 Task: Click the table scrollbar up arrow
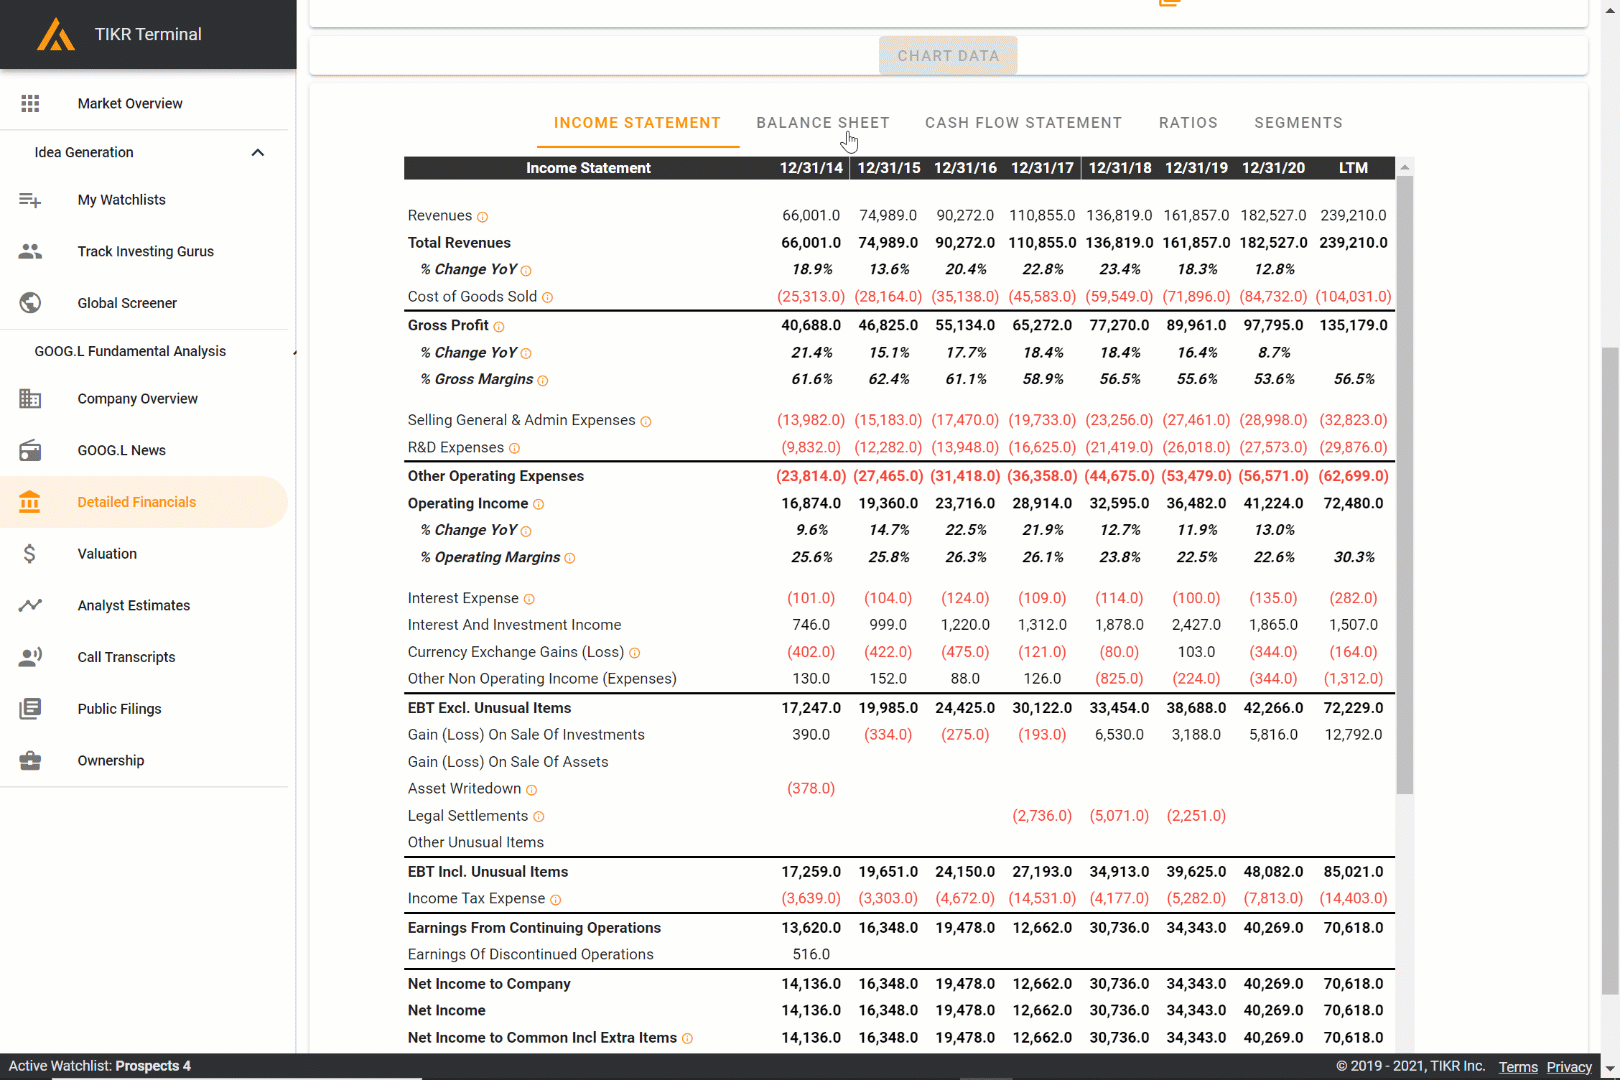click(1404, 167)
